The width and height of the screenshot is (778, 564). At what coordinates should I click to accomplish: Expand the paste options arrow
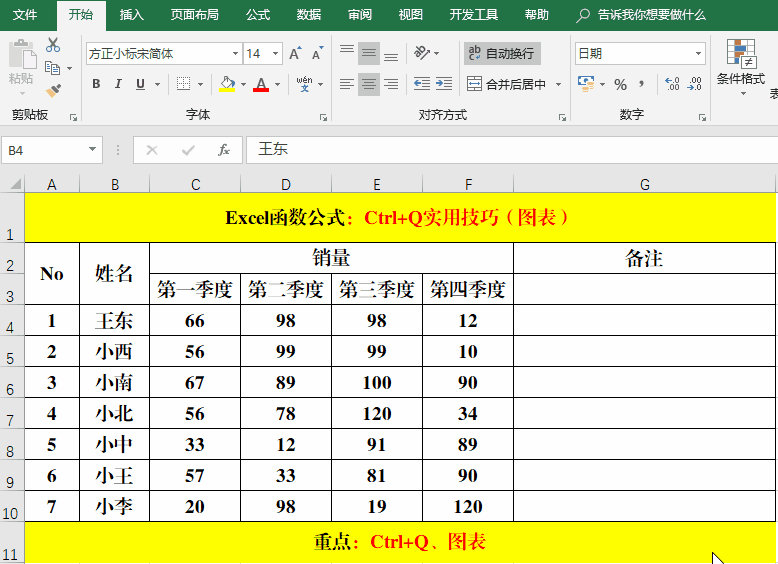22,93
